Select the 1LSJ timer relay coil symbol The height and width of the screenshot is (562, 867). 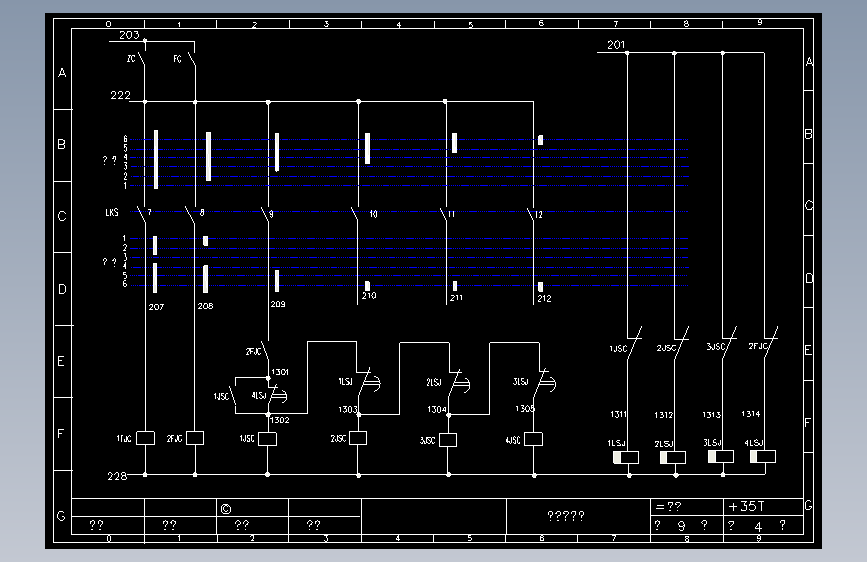(626, 457)
